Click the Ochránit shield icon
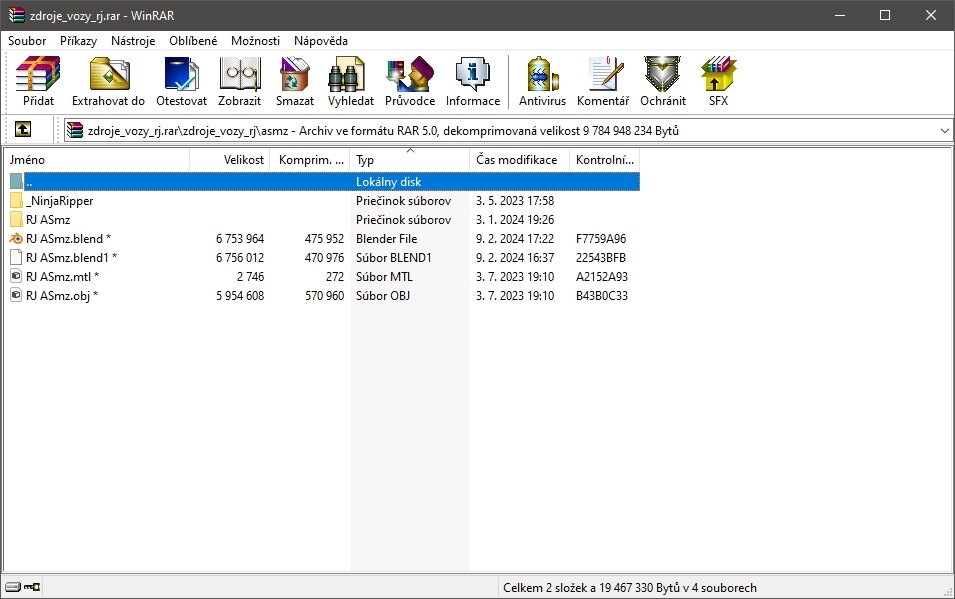The height and width of the screenshot is (599, 955). click(663, 74)
